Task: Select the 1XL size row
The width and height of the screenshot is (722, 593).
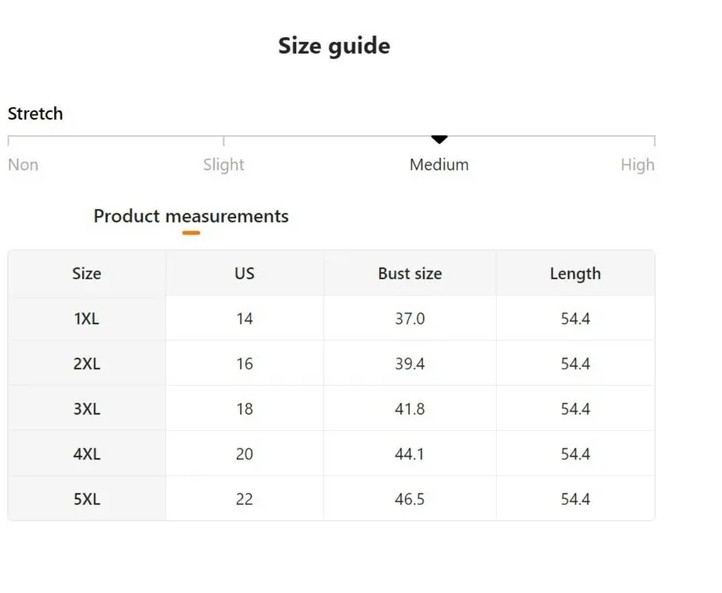Action: [331, 319]
